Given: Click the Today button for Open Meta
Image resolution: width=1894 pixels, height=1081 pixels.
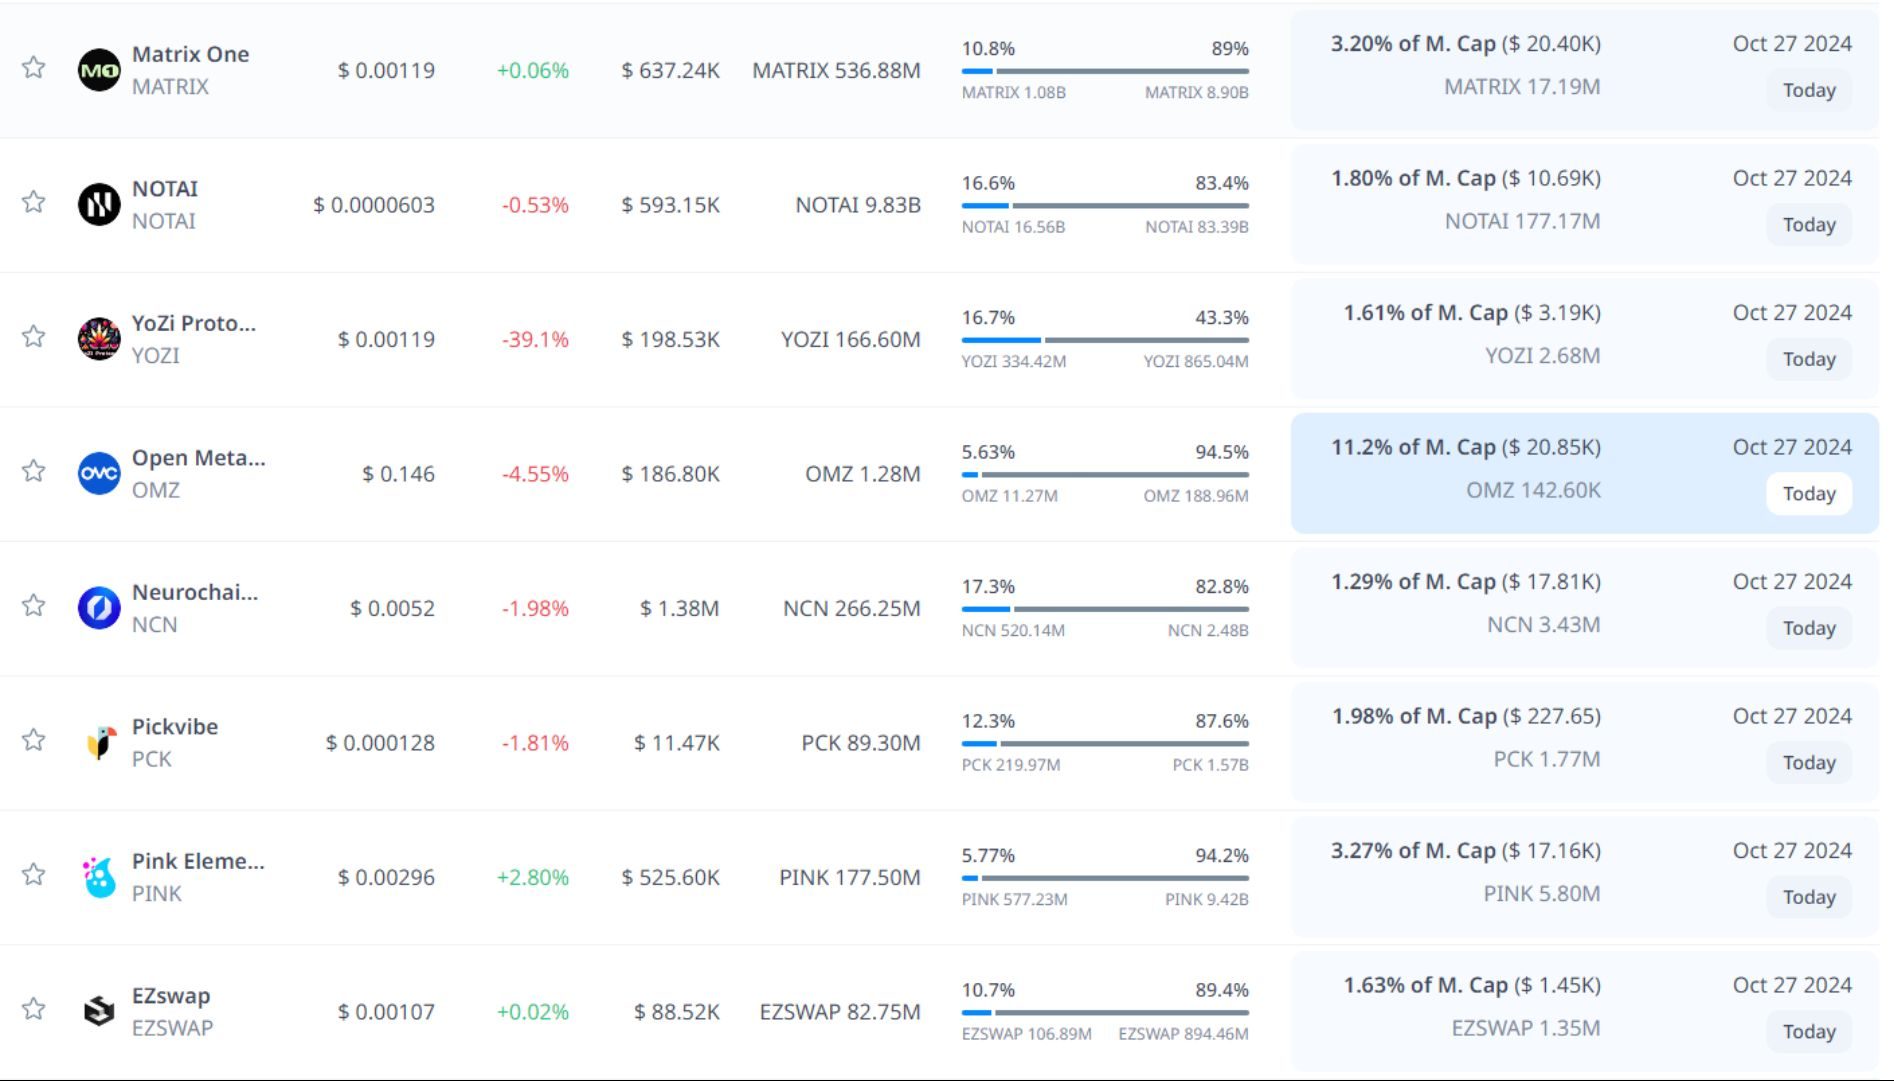Looking at the screenshot, I should (x=1808, y=494).
